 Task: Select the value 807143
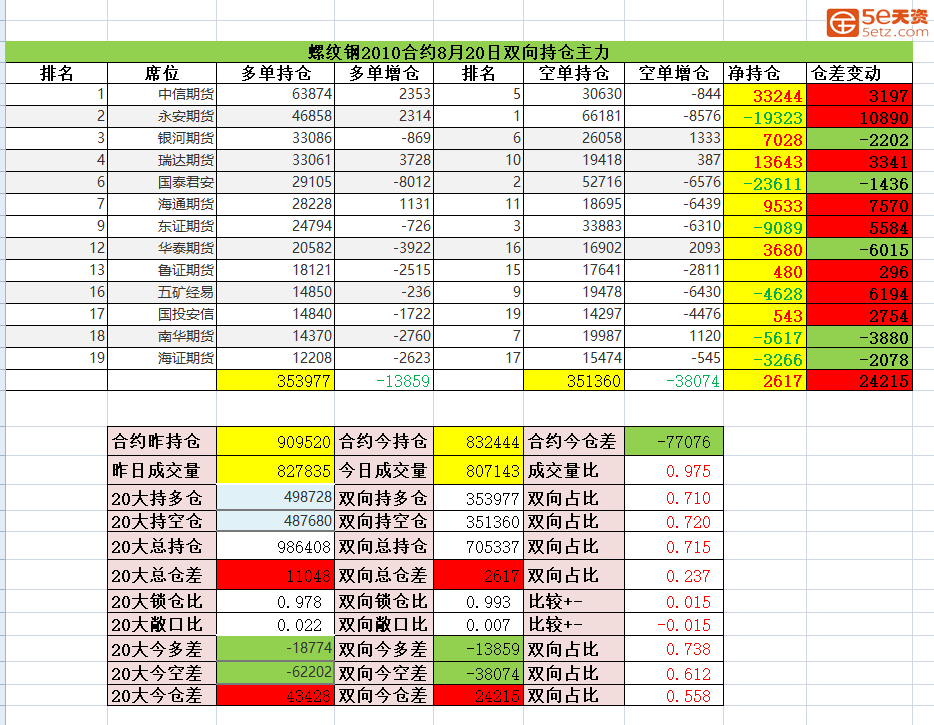click(x=478, y=471)
